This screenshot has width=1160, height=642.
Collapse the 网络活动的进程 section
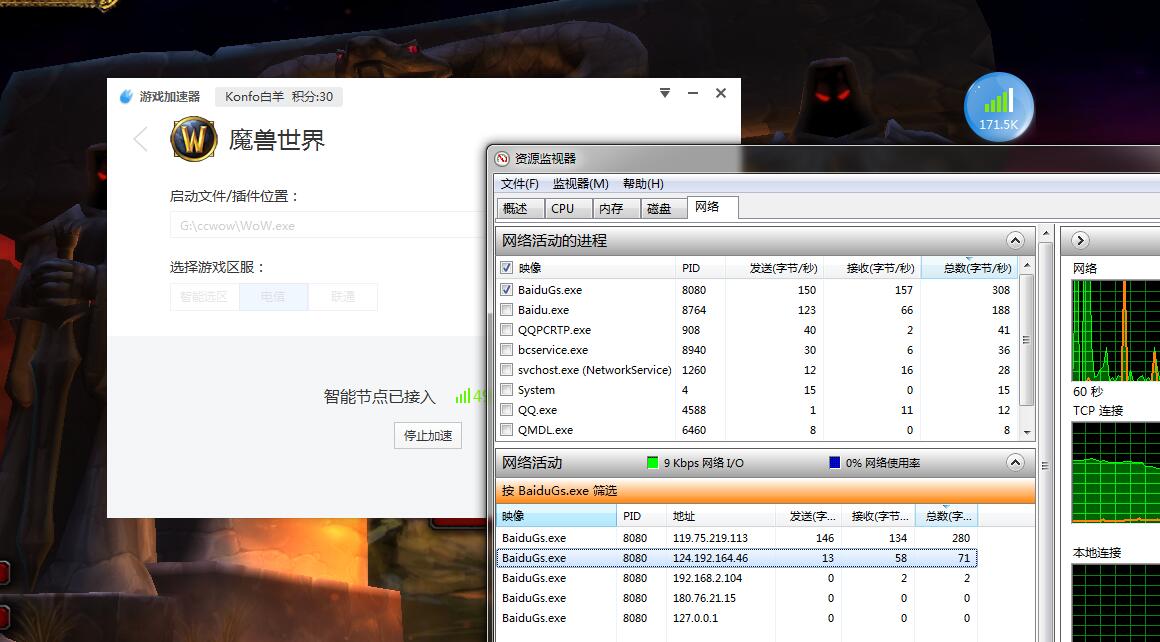(x=1016, y=240)
